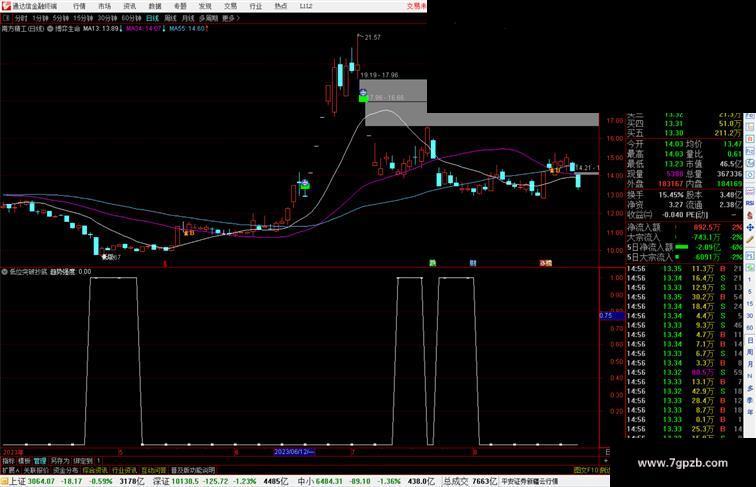756x487 pixels.
Task: Click the 净流入额 row in quote panel
Action: point(684,227)
